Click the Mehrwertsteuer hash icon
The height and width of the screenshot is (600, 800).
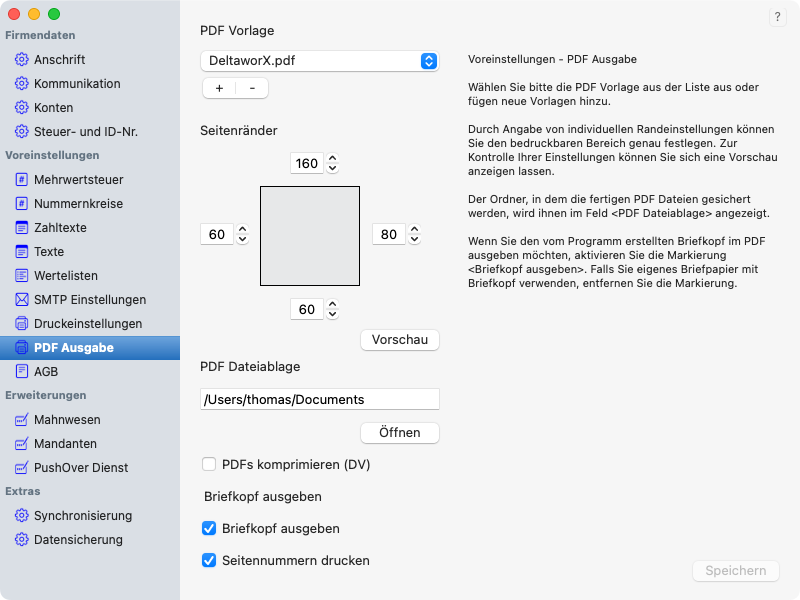[x=21, y=180]
